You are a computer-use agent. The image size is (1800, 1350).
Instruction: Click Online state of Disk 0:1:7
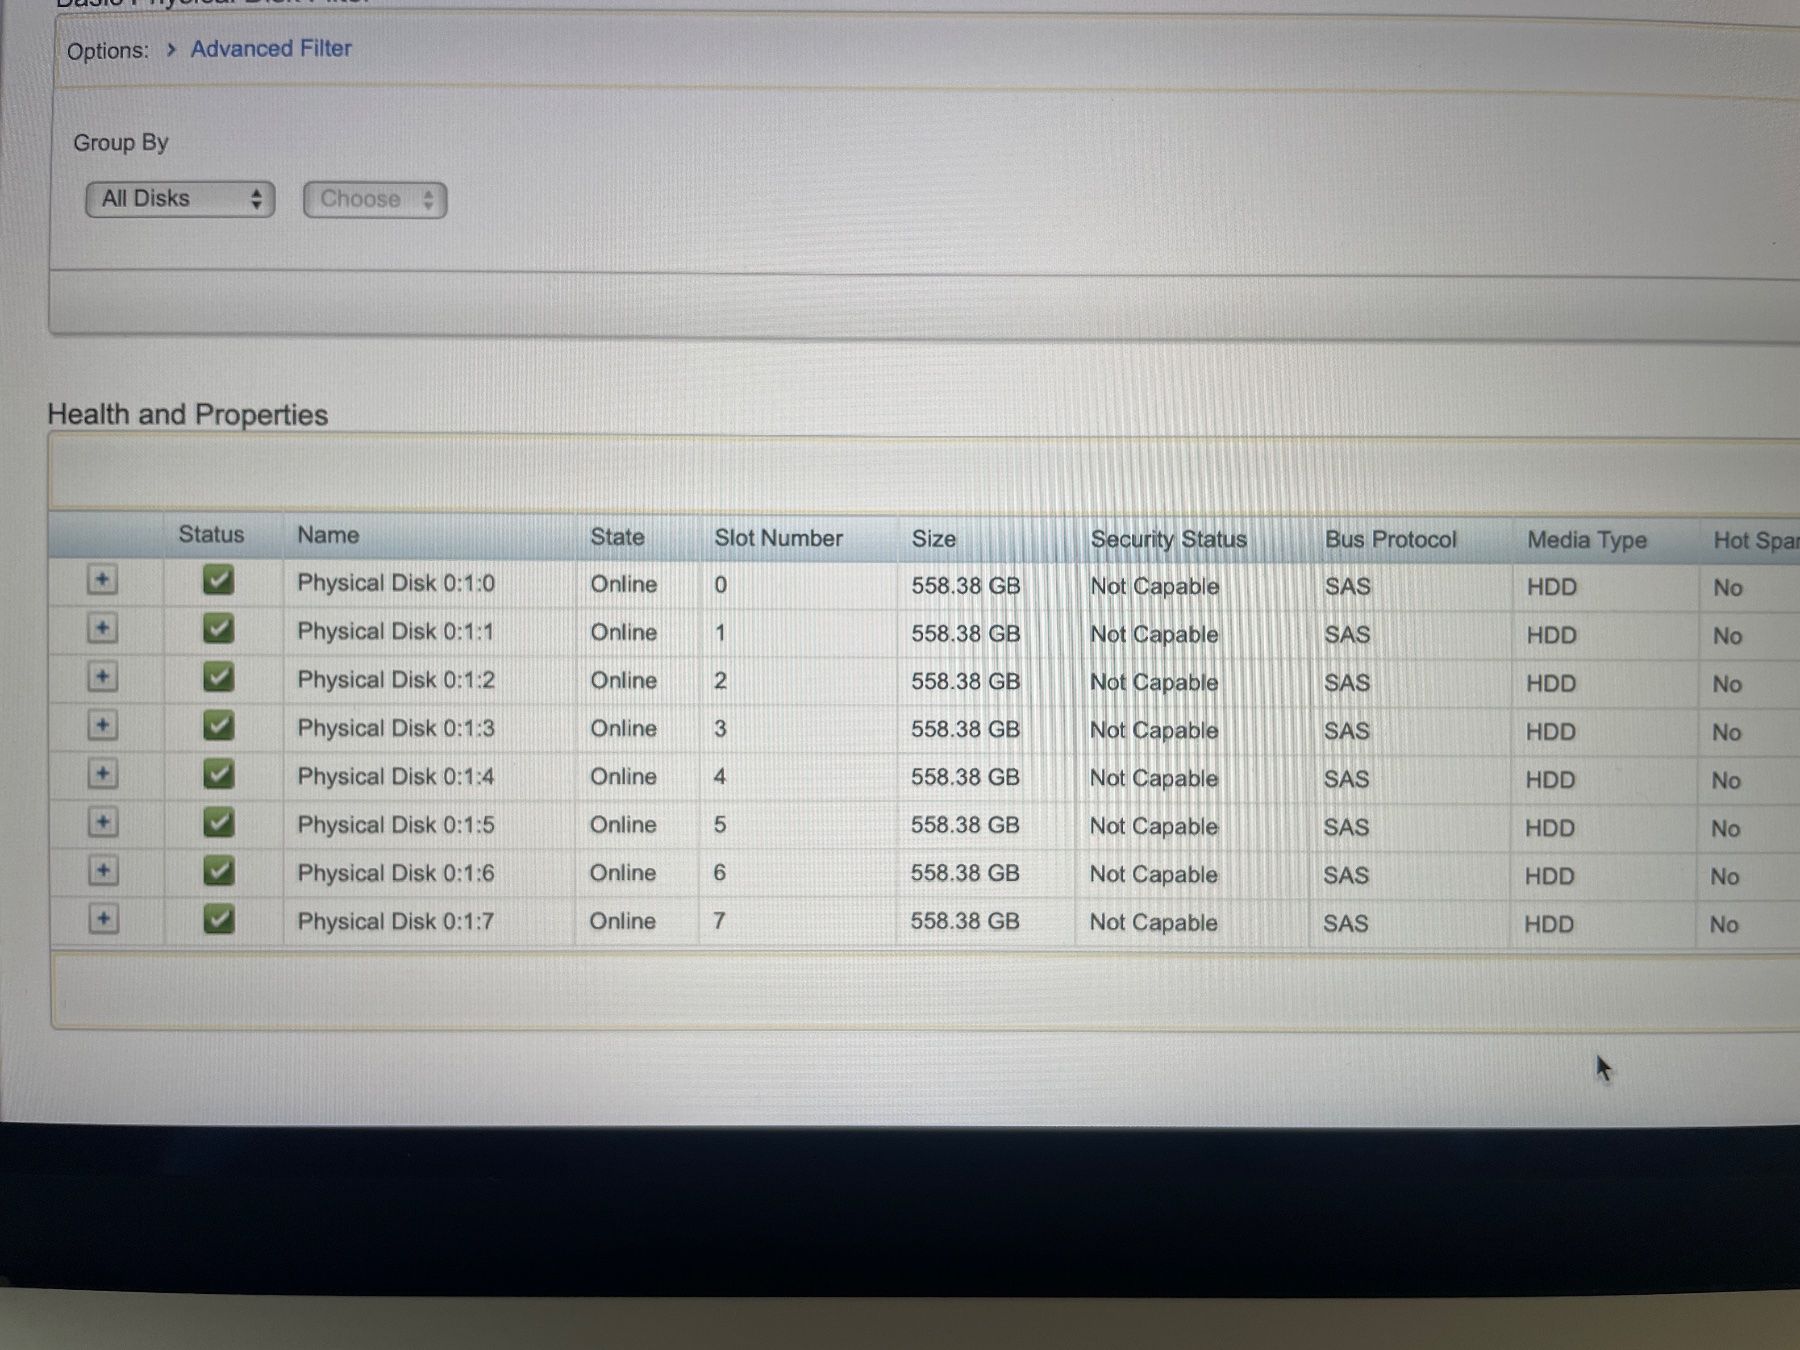(x=622, y=921)
